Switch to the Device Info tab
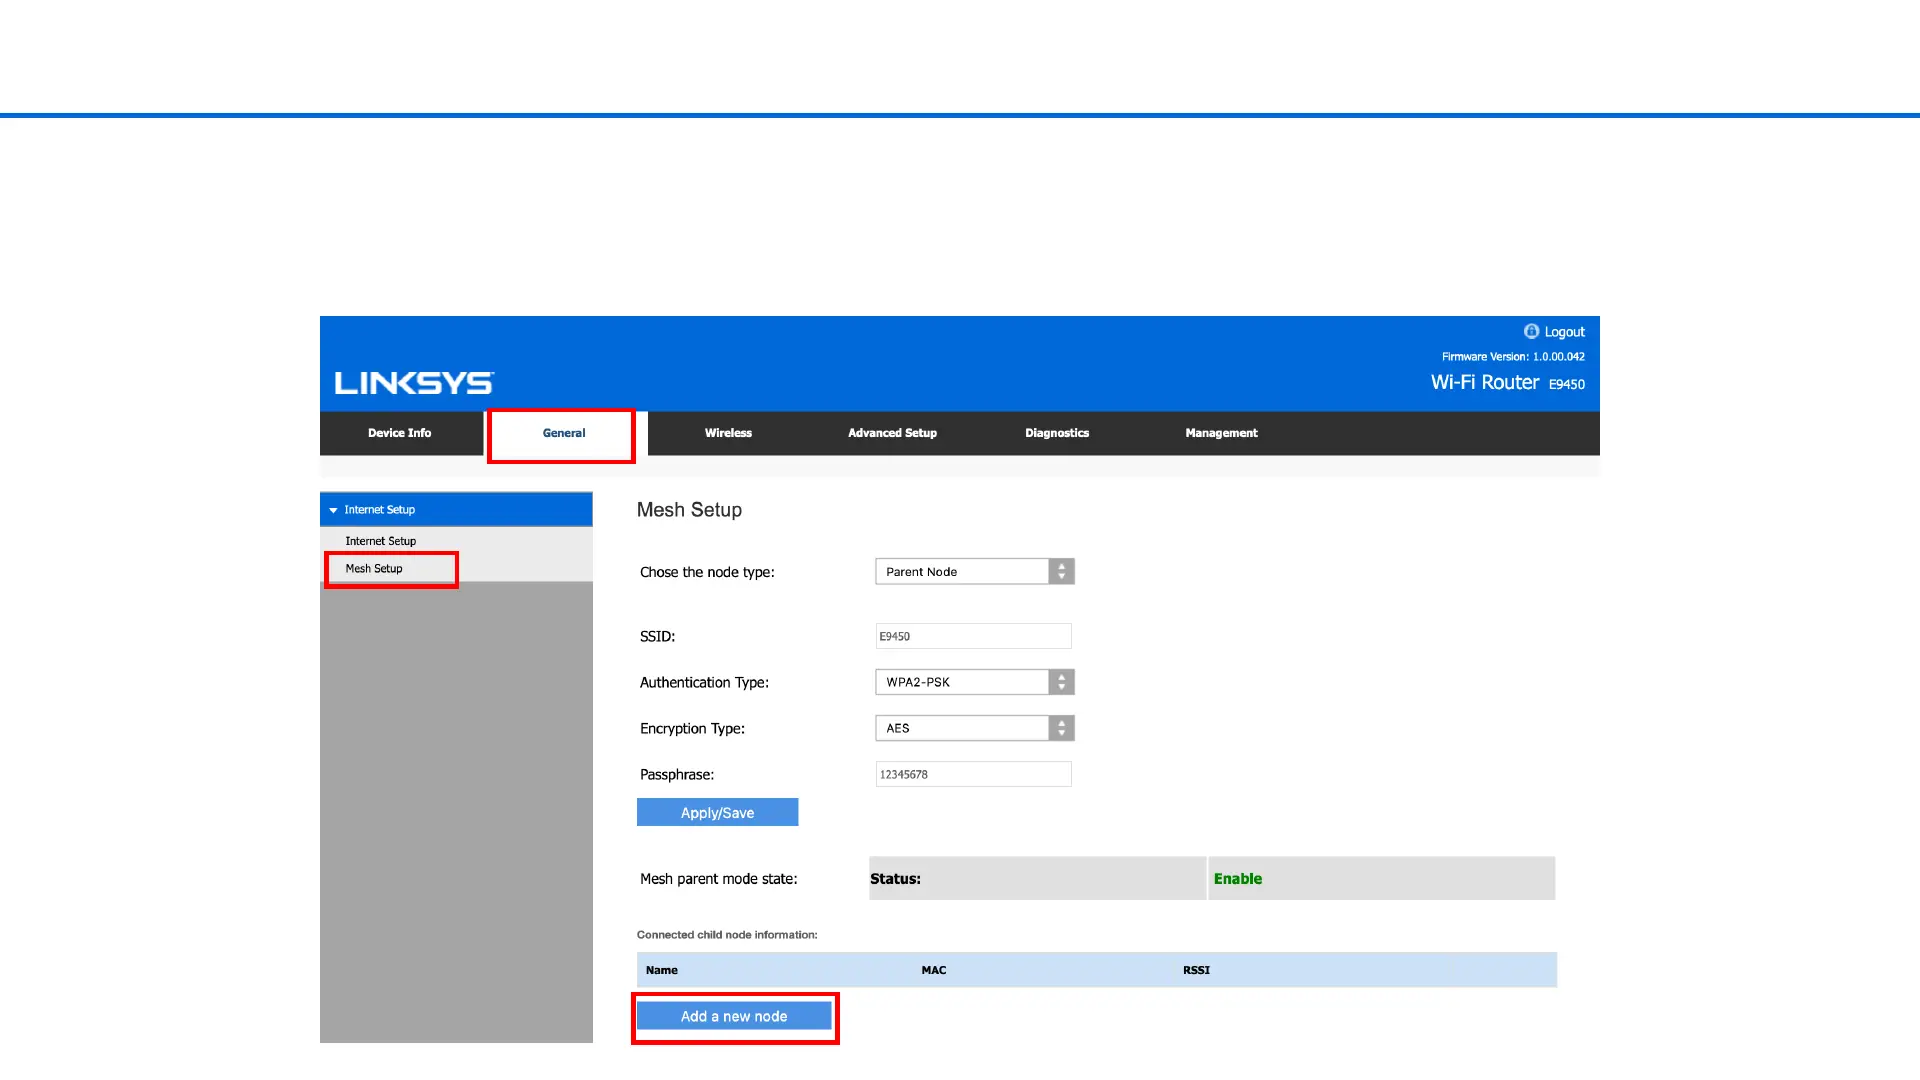Viewport: 1920px width, 1080px height. [399, 433]
